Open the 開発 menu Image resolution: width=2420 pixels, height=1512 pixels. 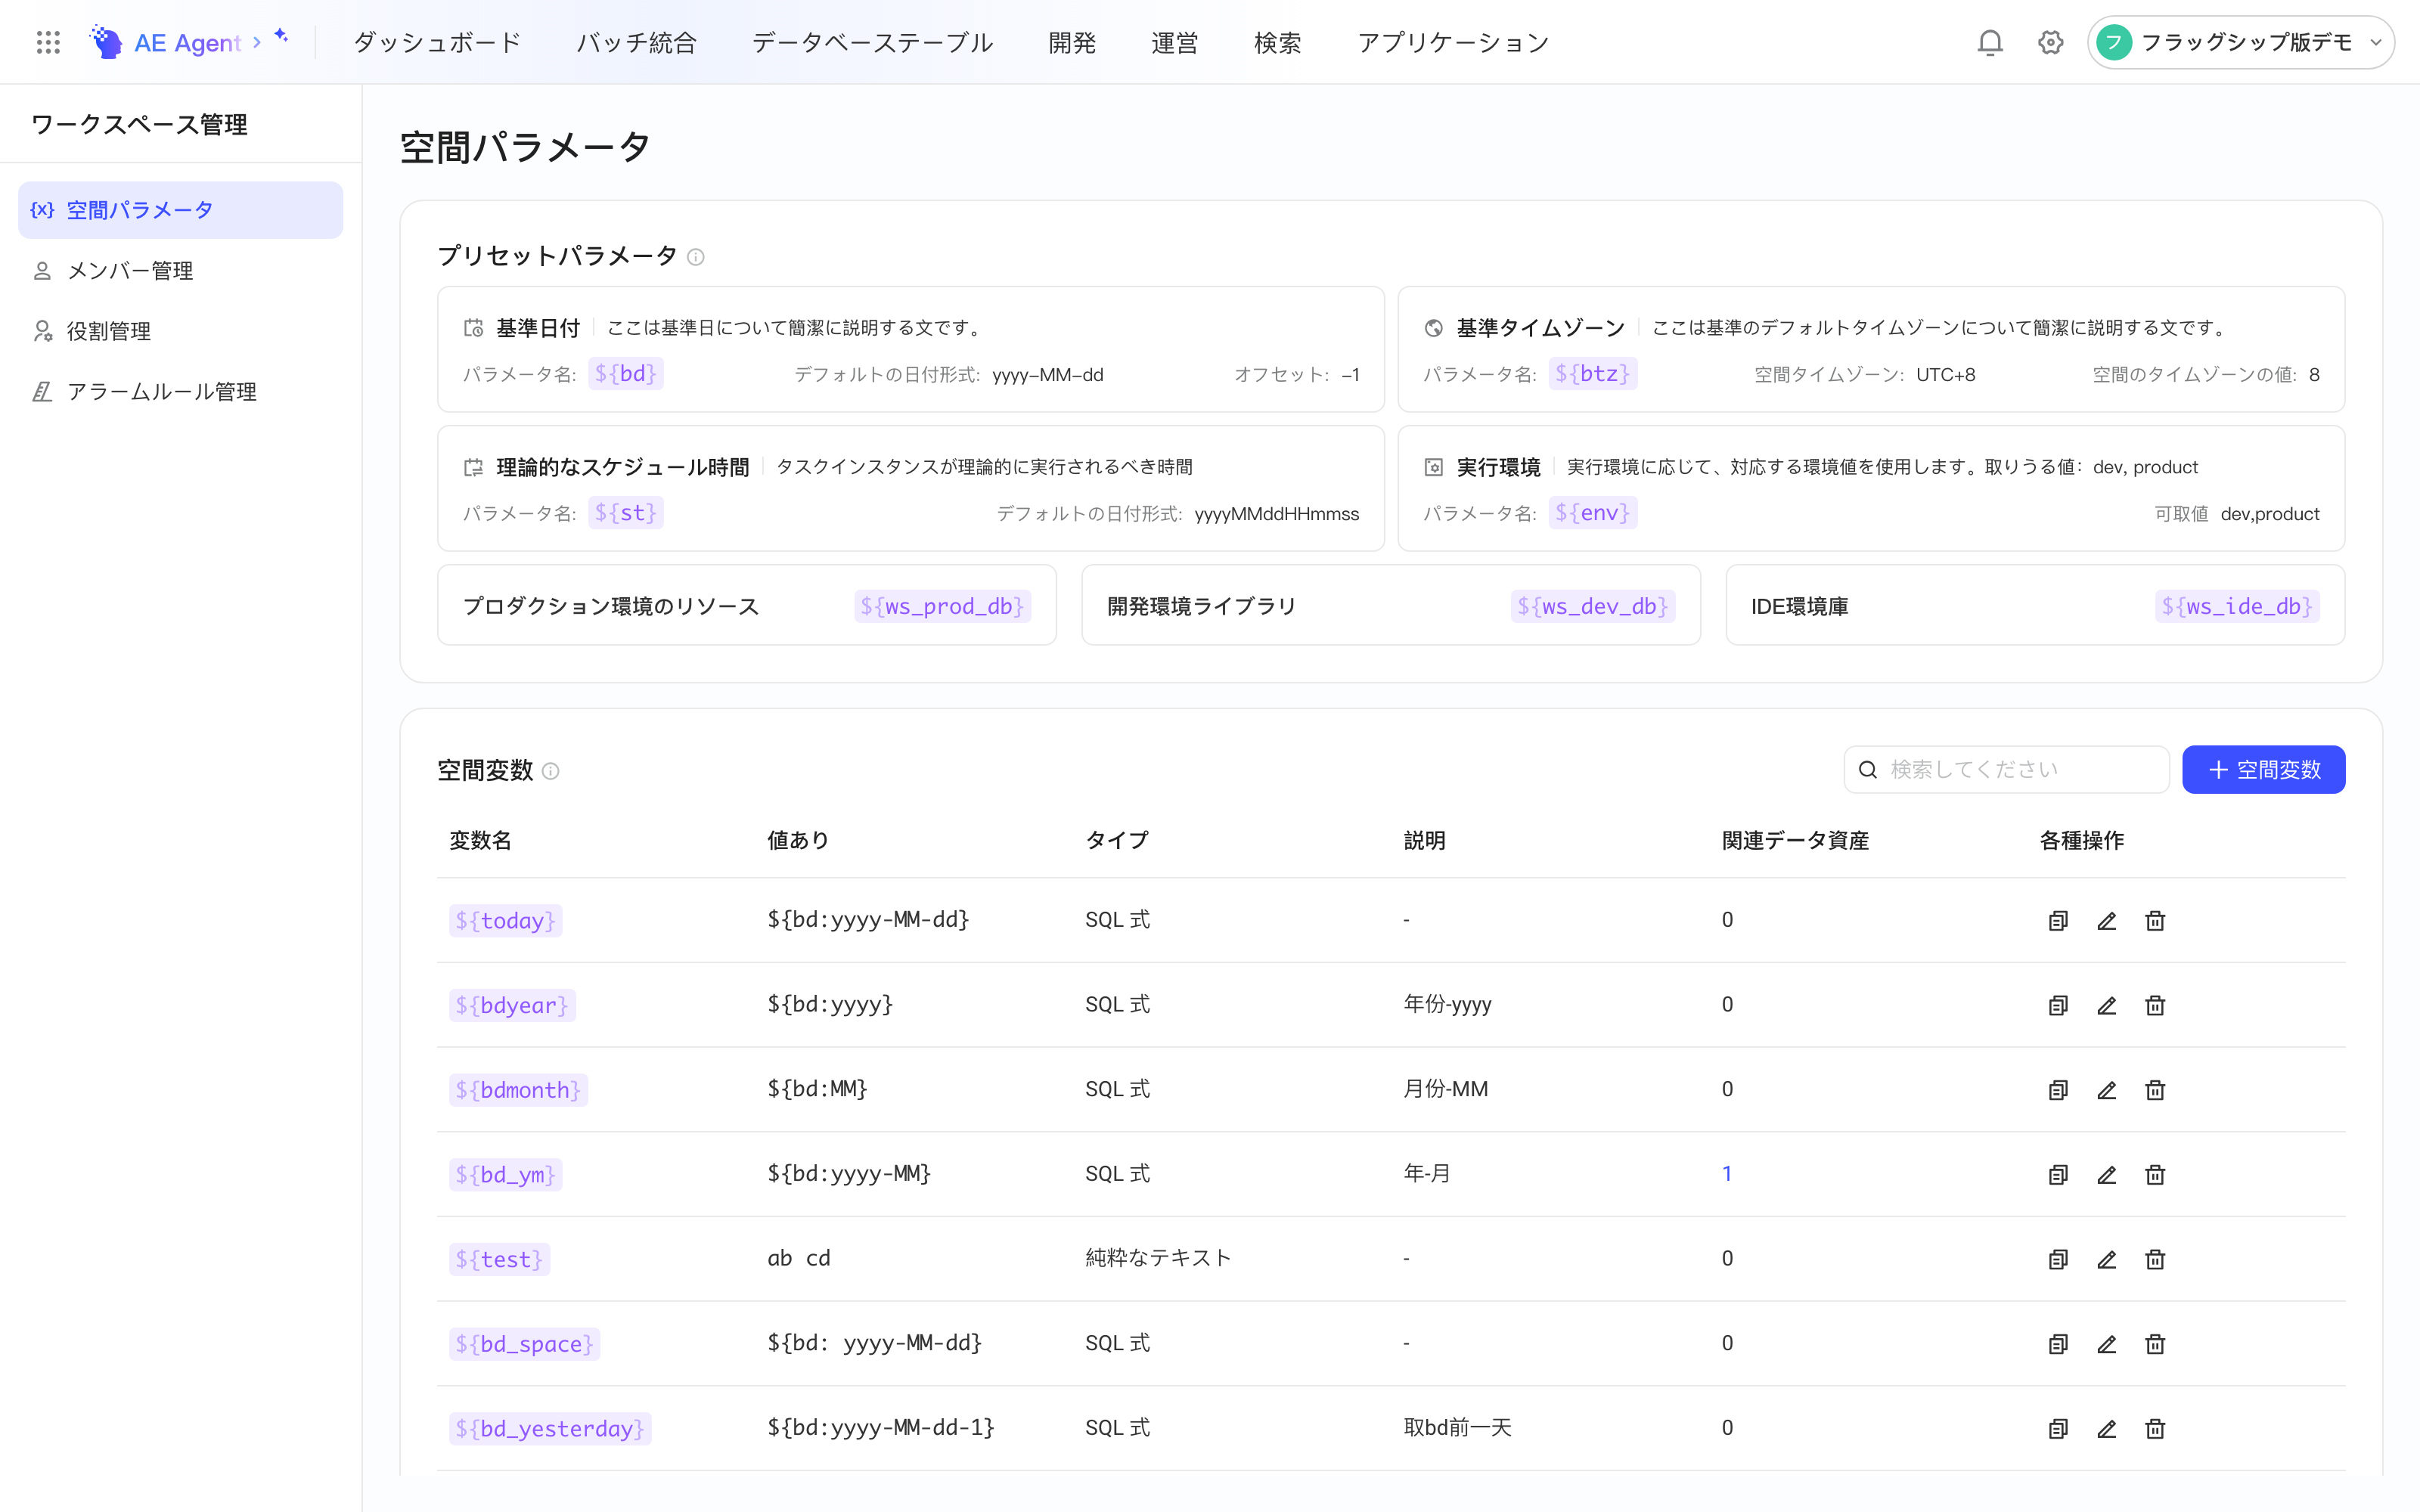1072,42
